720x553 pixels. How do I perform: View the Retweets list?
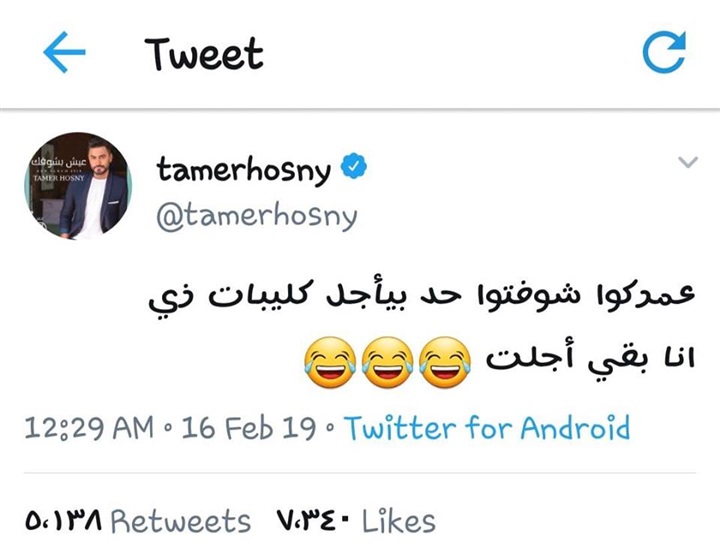(x=181, y=522)
